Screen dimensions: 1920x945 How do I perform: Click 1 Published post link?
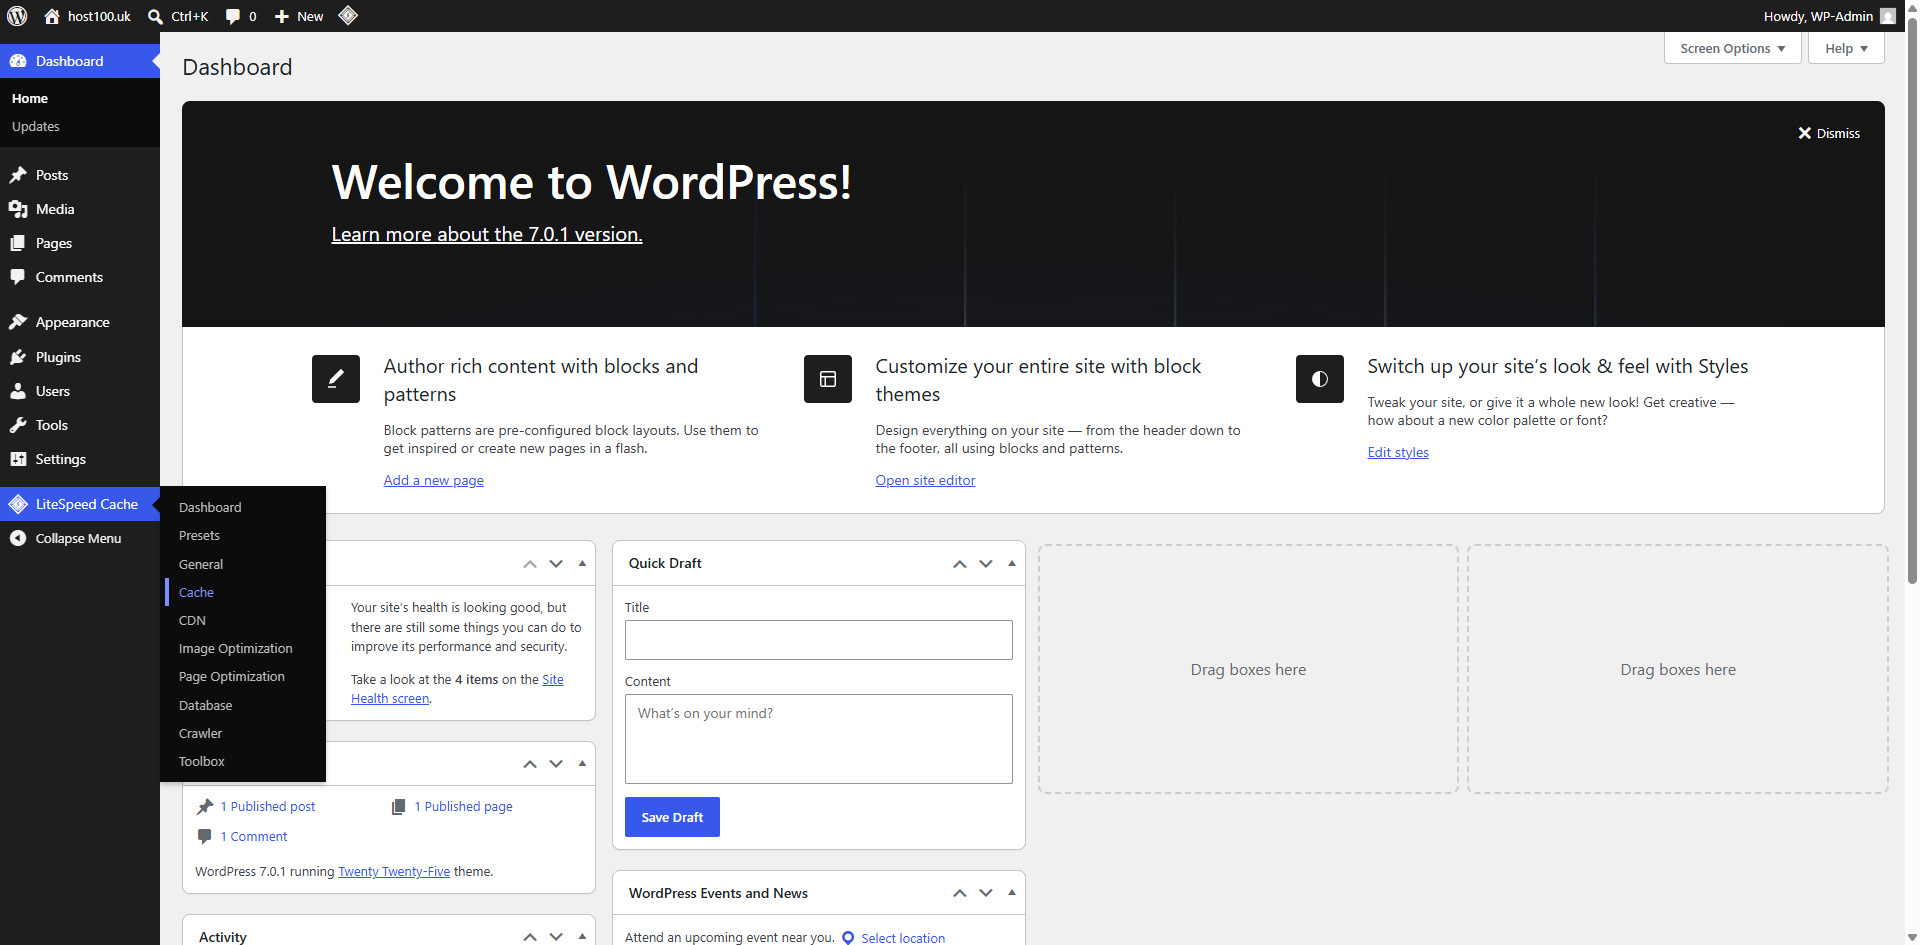[267, 807]
